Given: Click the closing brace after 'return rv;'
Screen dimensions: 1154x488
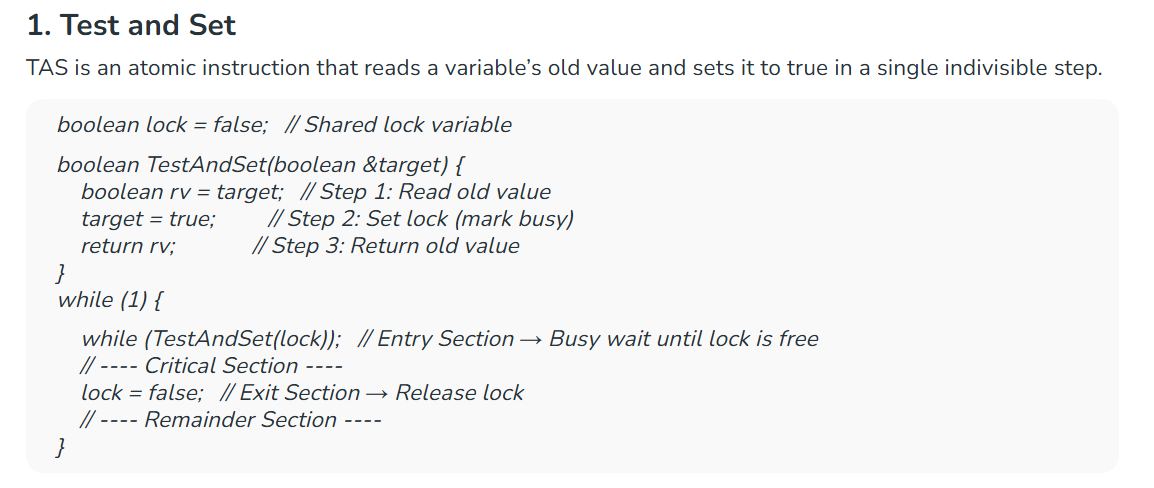Looking at the screenshot, I should point(62,273).
